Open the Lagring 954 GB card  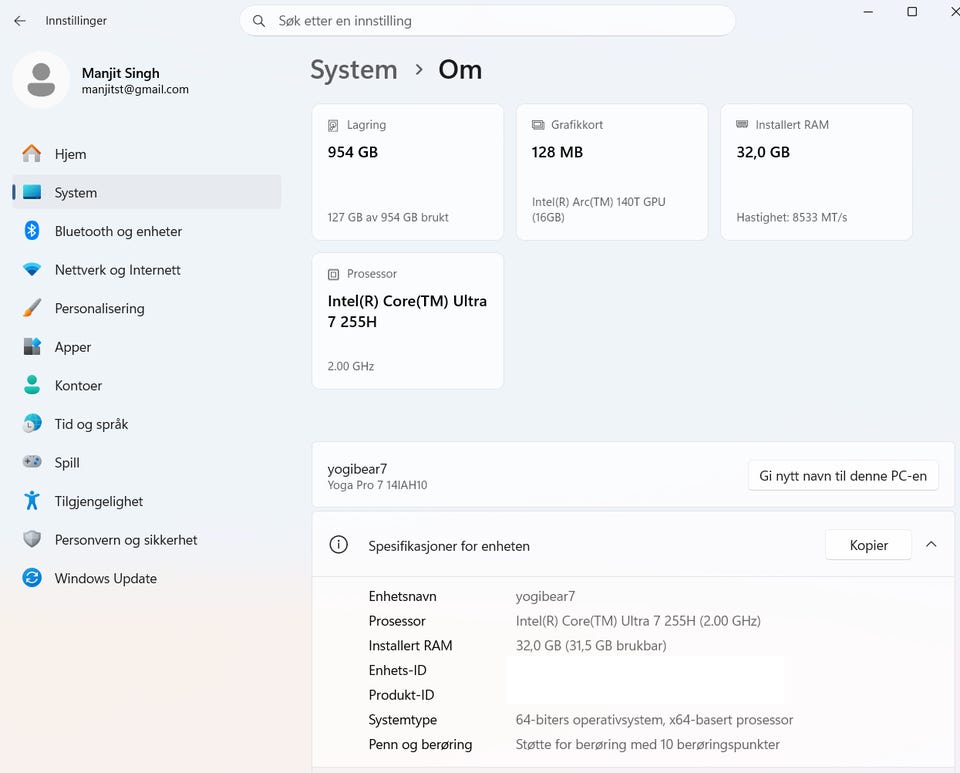coord(408,171)
